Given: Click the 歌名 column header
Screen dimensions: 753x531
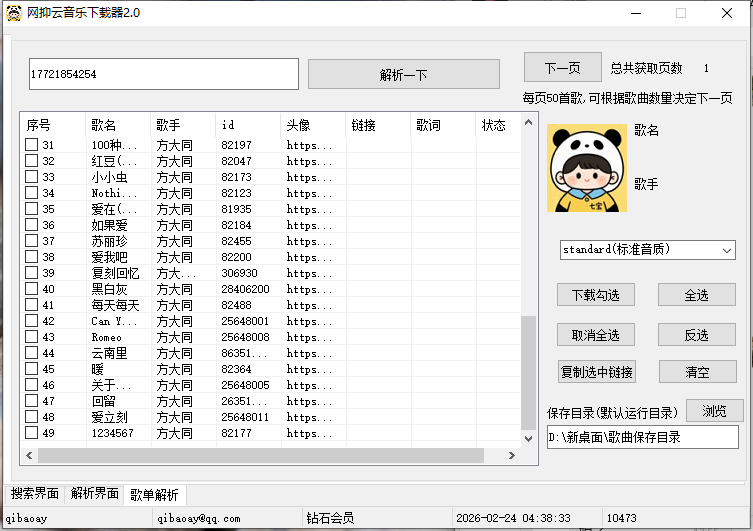Looking at the screenshot, I should tap(118, 125).
